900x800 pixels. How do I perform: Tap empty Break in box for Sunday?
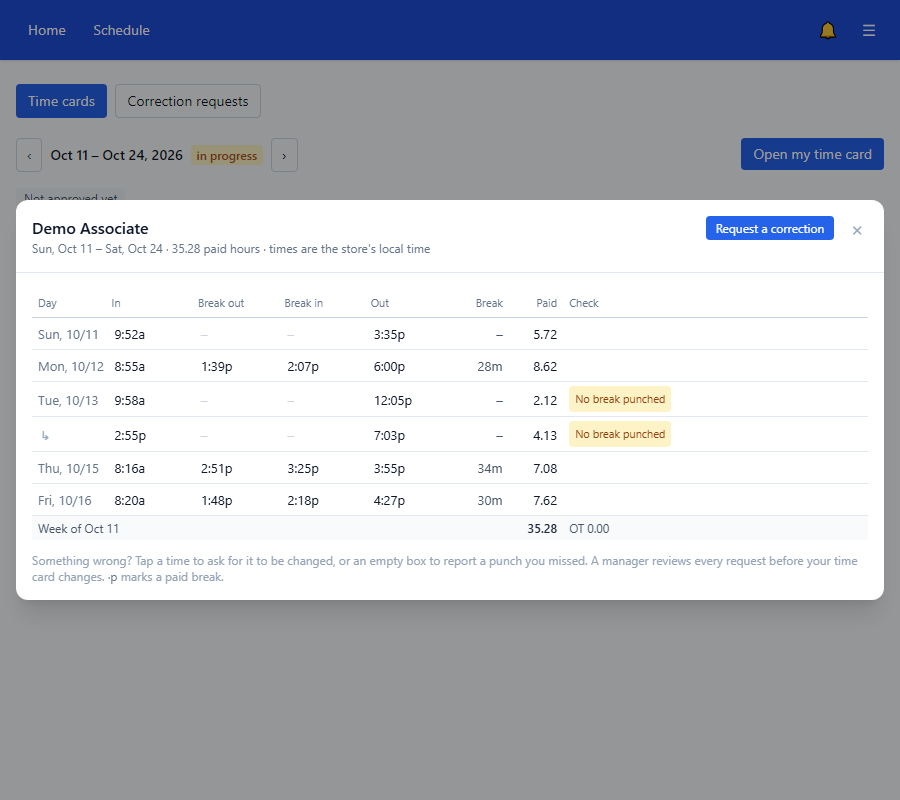coord(290,335)
